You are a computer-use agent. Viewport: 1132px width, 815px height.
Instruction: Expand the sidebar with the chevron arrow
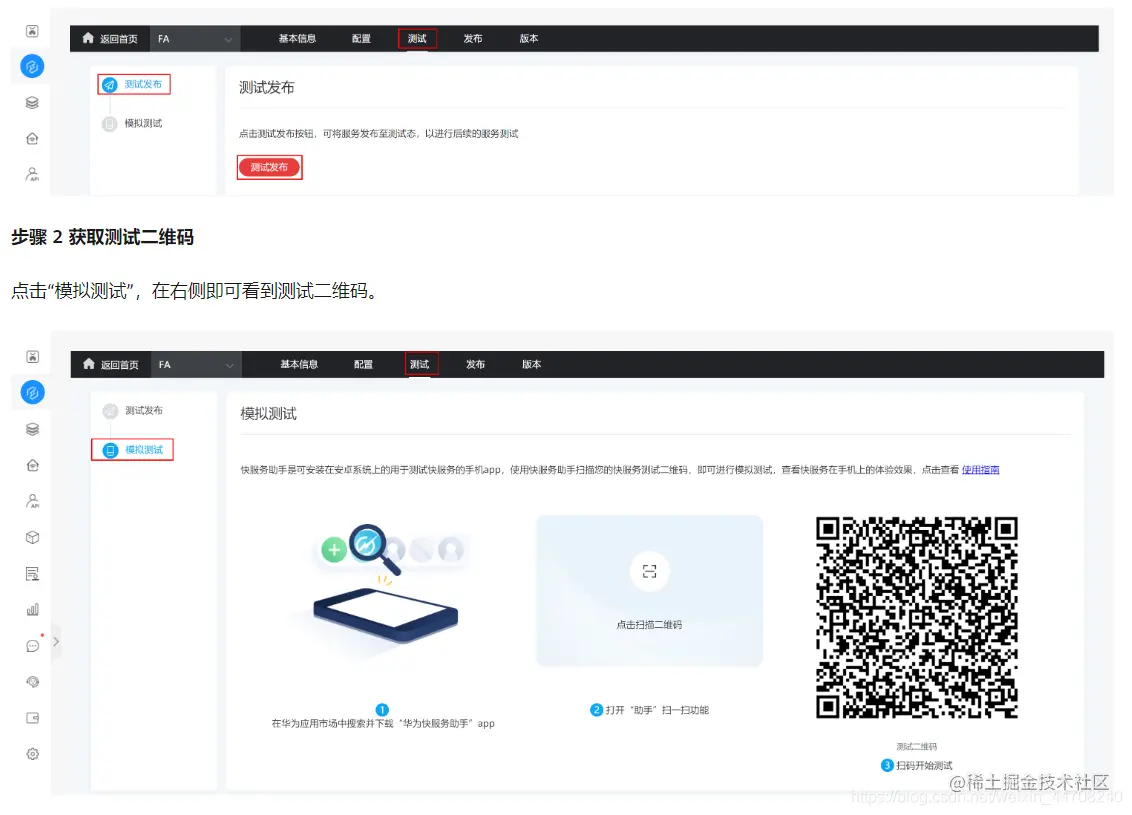point(57,641)
